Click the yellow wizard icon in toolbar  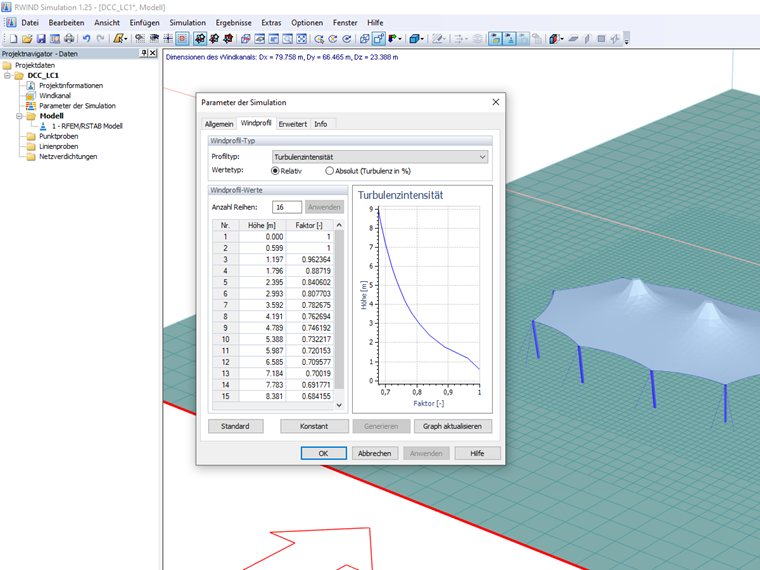118,39
